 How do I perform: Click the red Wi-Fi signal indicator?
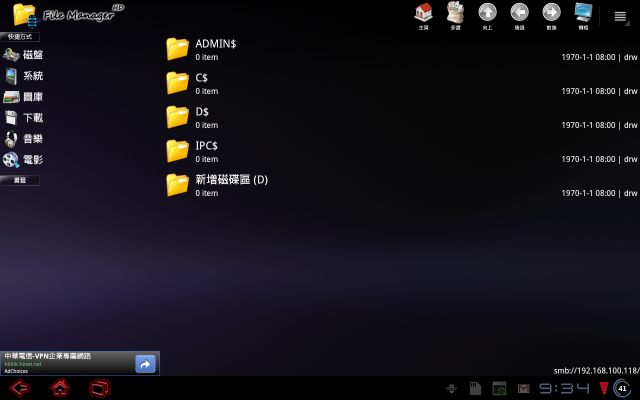click(604, 388)
